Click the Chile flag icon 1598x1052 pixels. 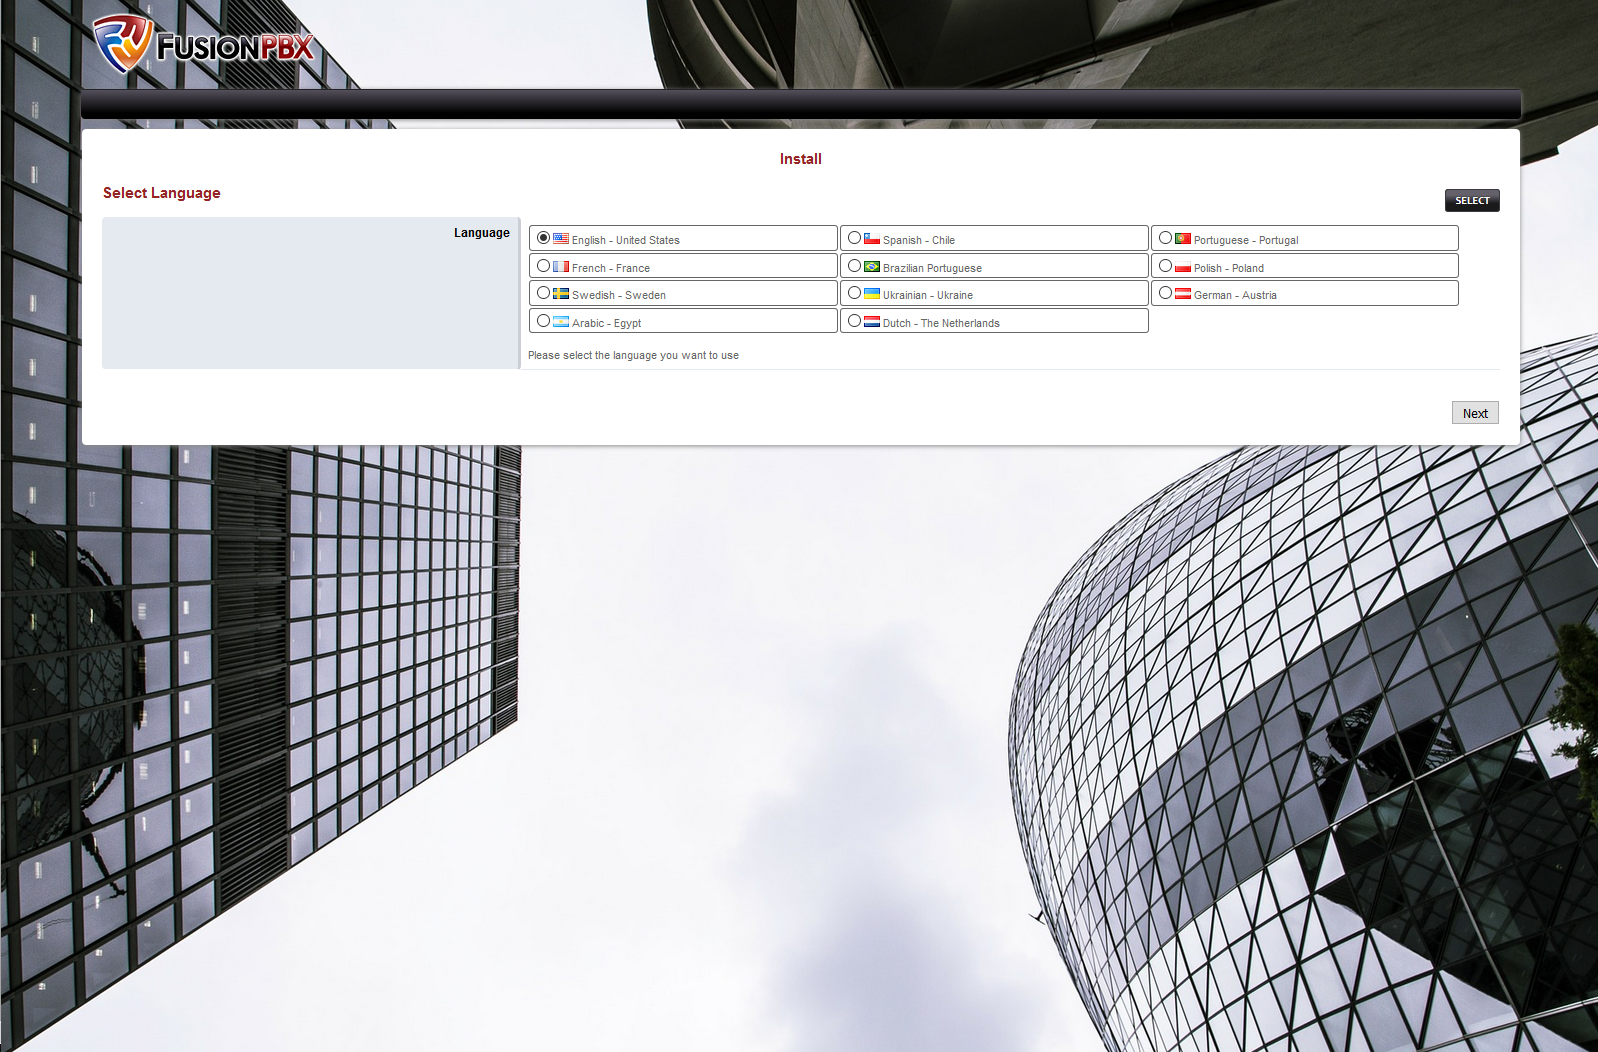point(872,239)
